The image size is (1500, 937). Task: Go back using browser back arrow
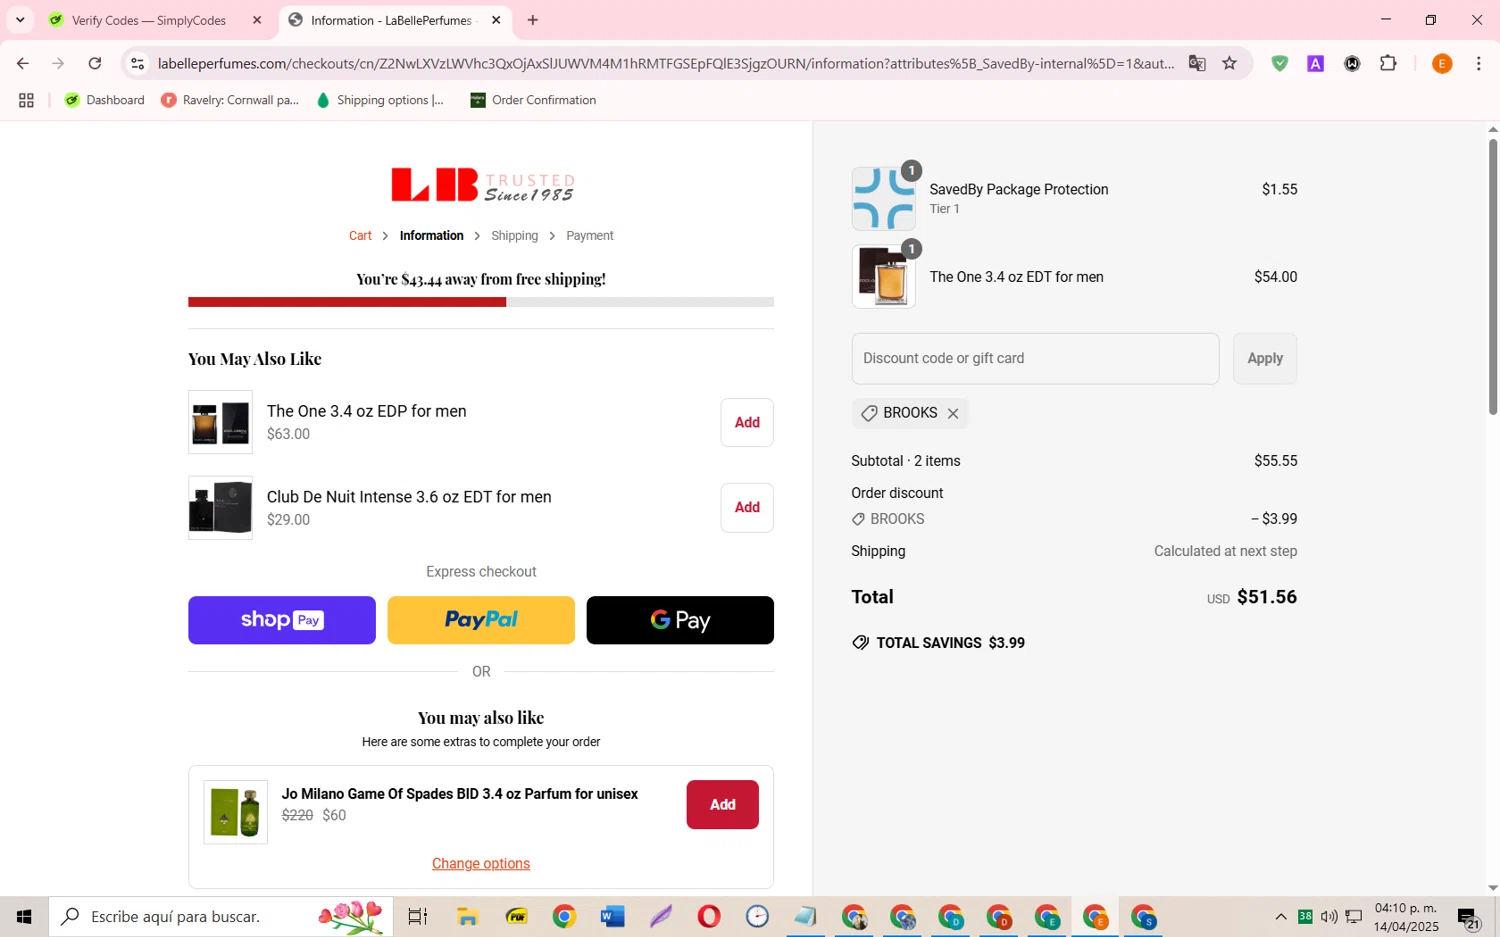(x=22, y=64)
